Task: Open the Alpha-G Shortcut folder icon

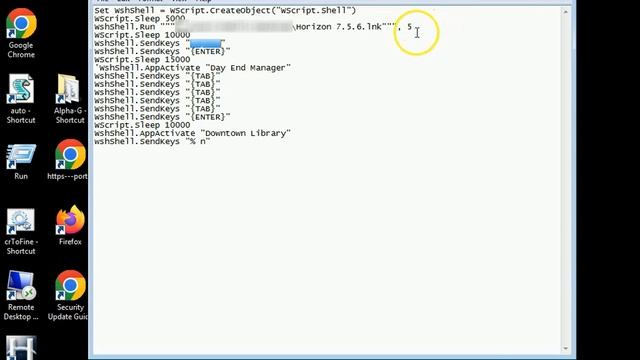Action: coord(70,99)
